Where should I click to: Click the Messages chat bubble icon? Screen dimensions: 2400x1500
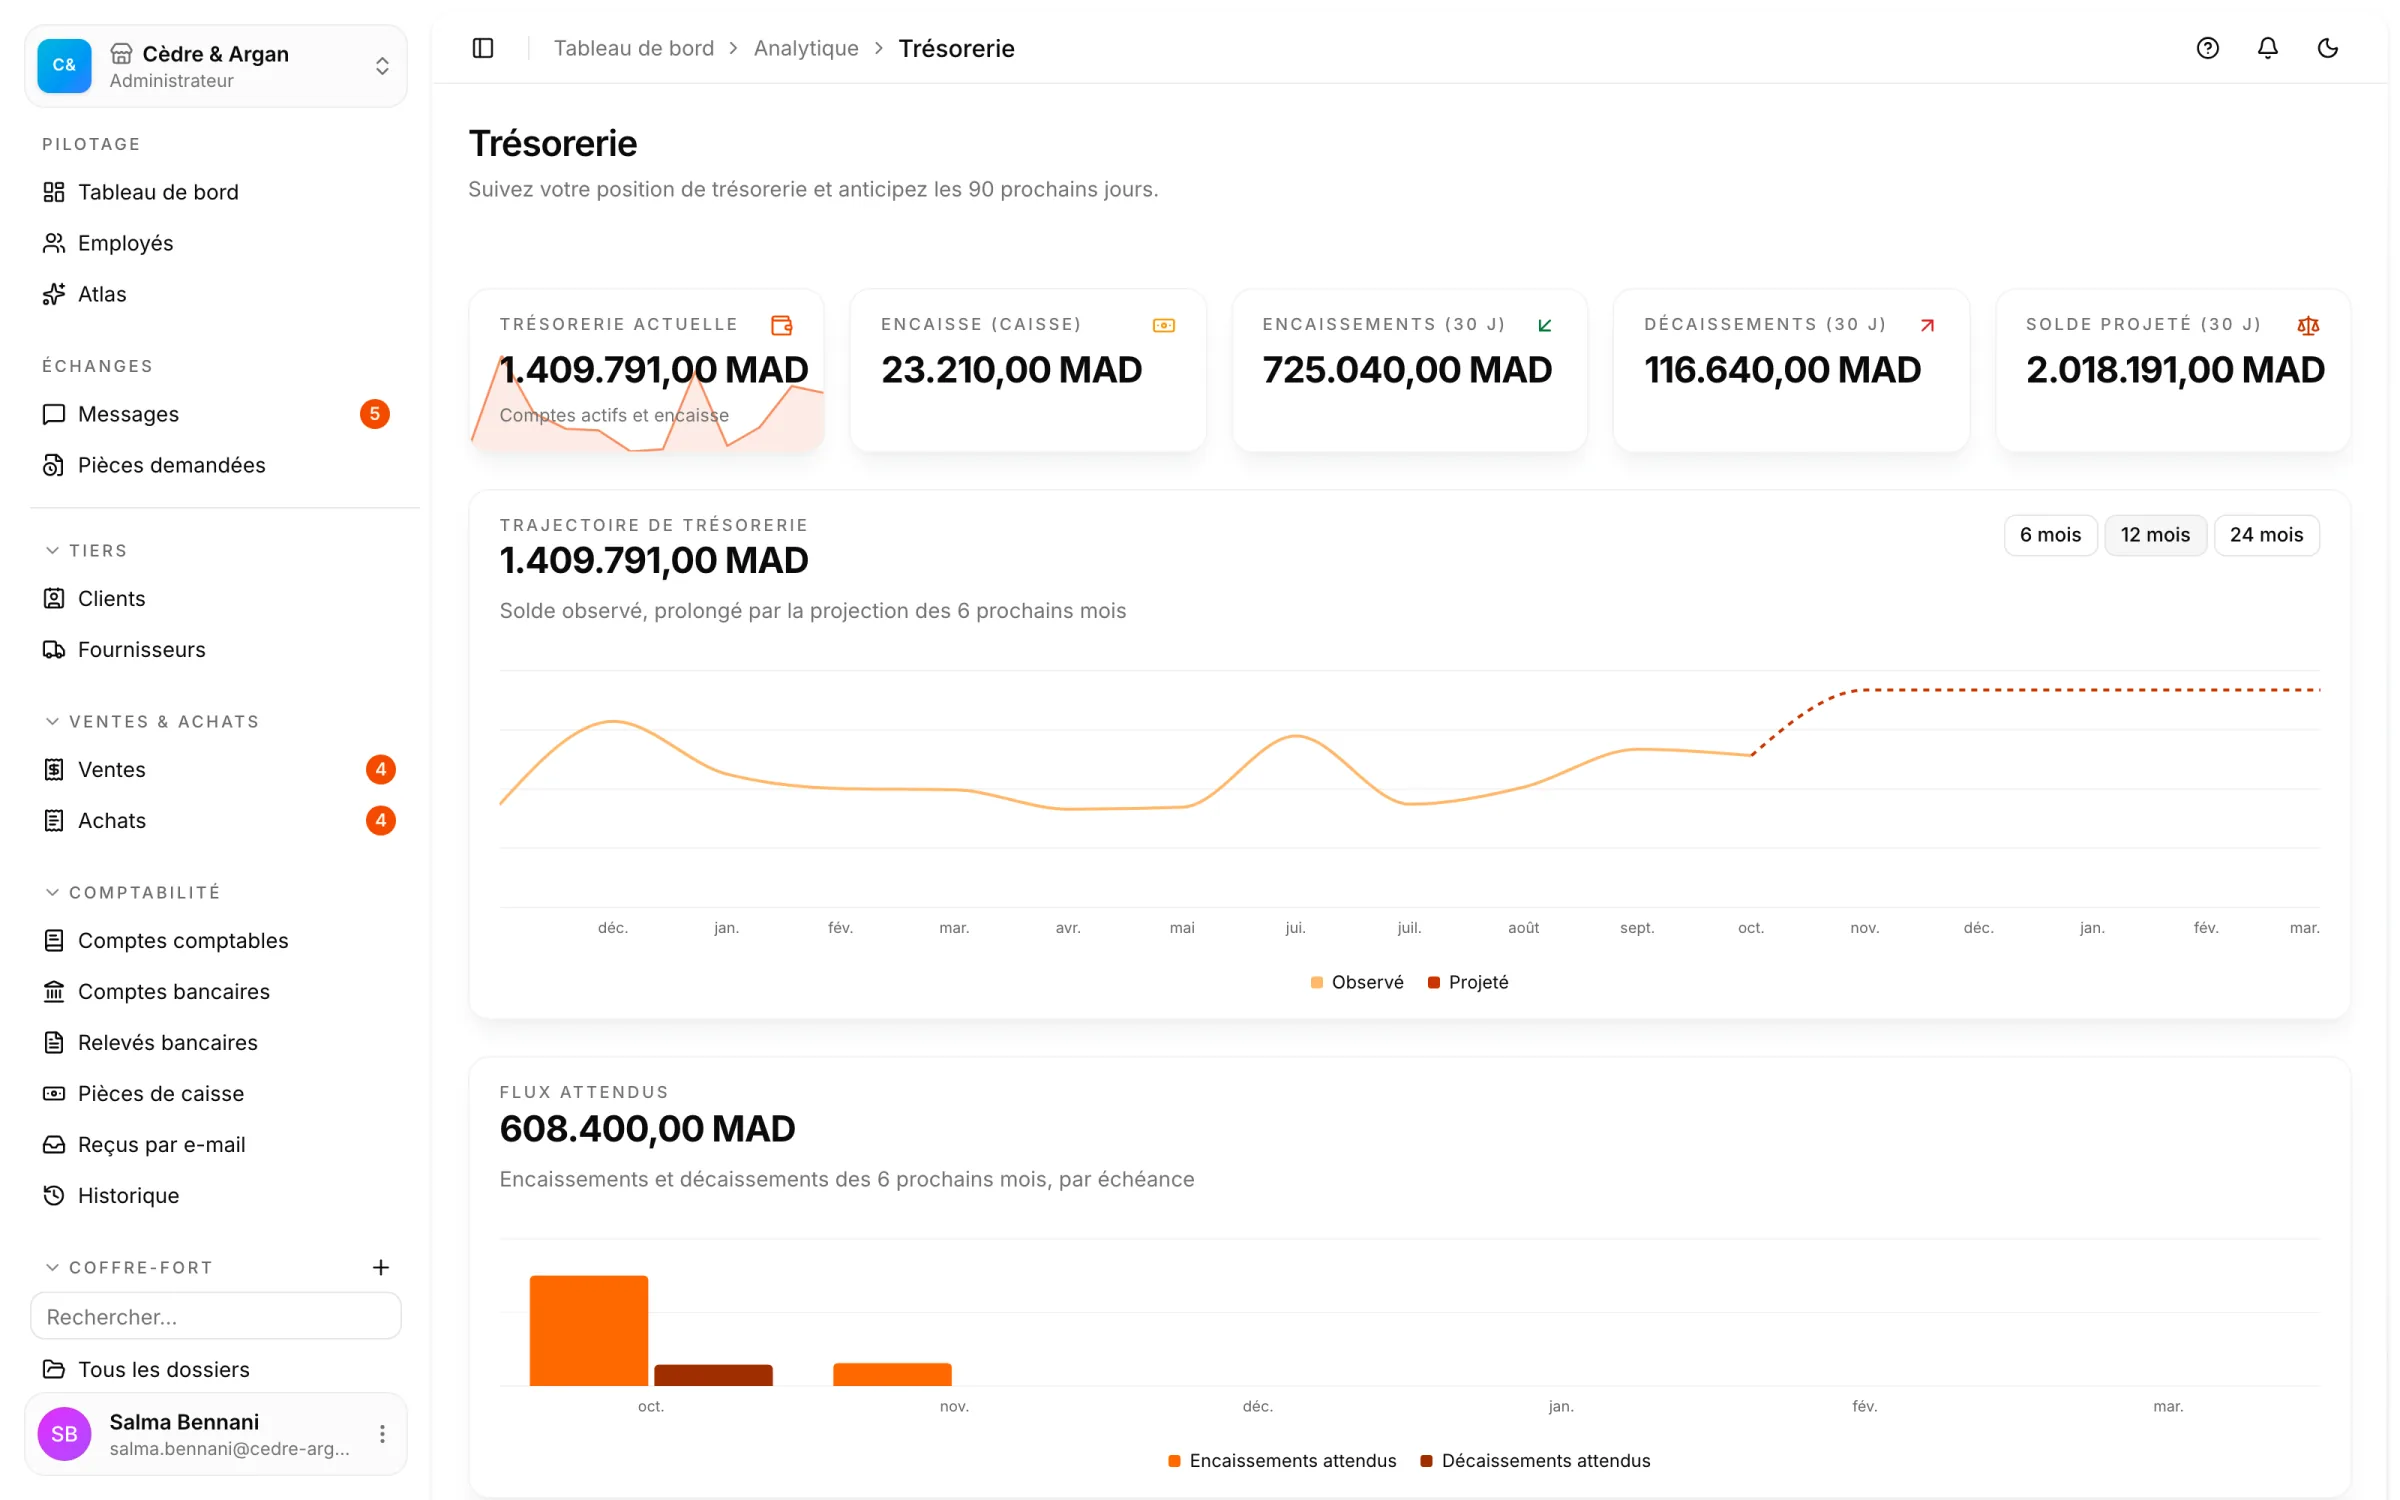tap(54, 414)
